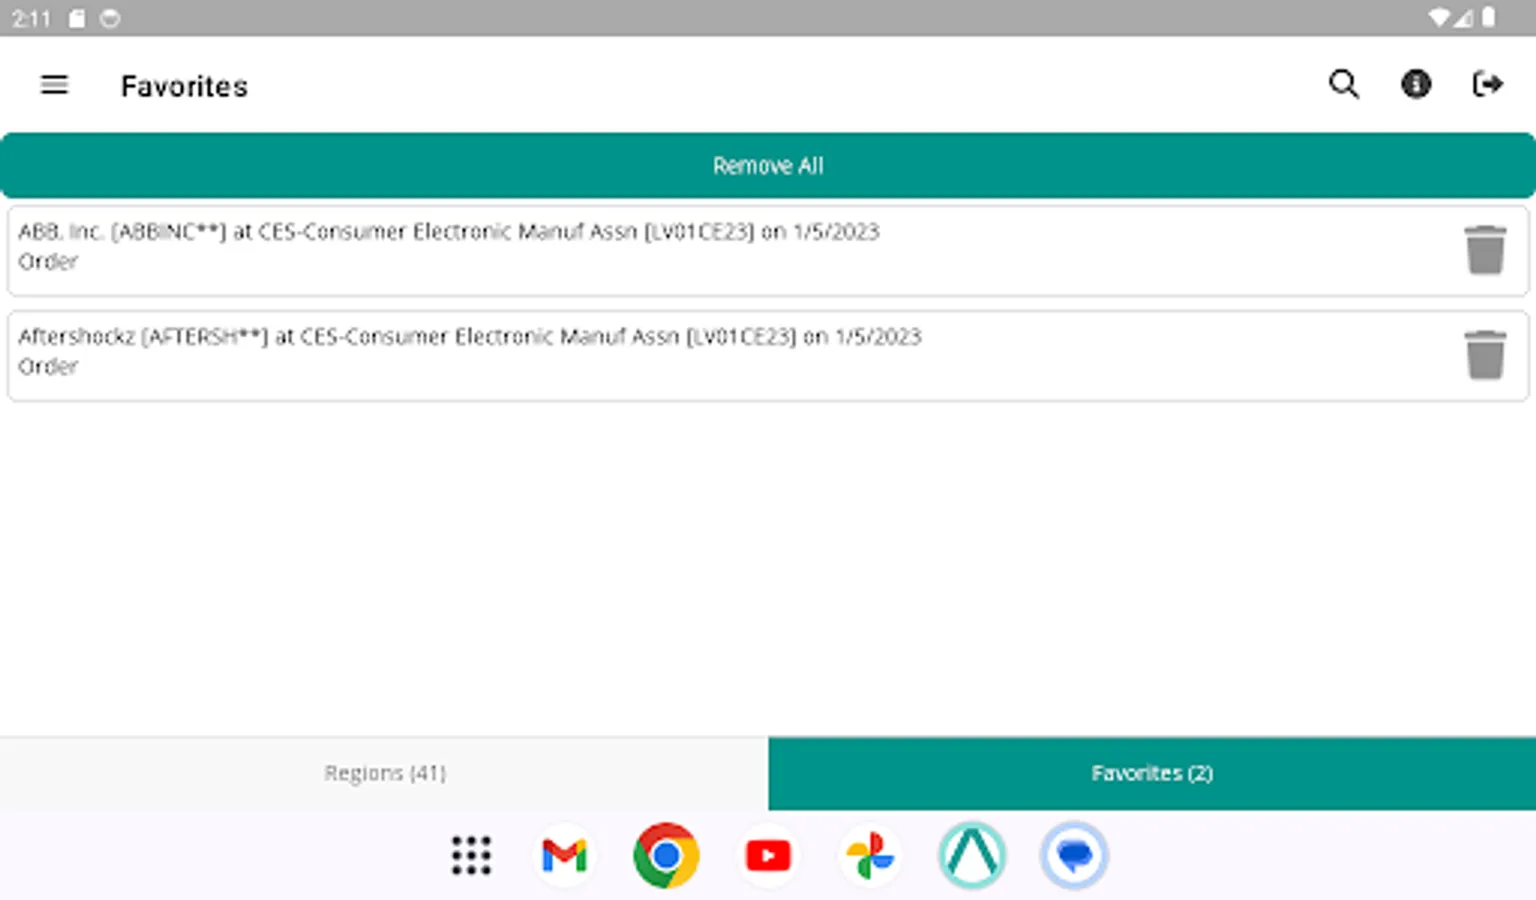Delete the ABB, Inc. favorite entry
The width and height of the screenshot is (1536, 900).
[x=1486, y=250]
